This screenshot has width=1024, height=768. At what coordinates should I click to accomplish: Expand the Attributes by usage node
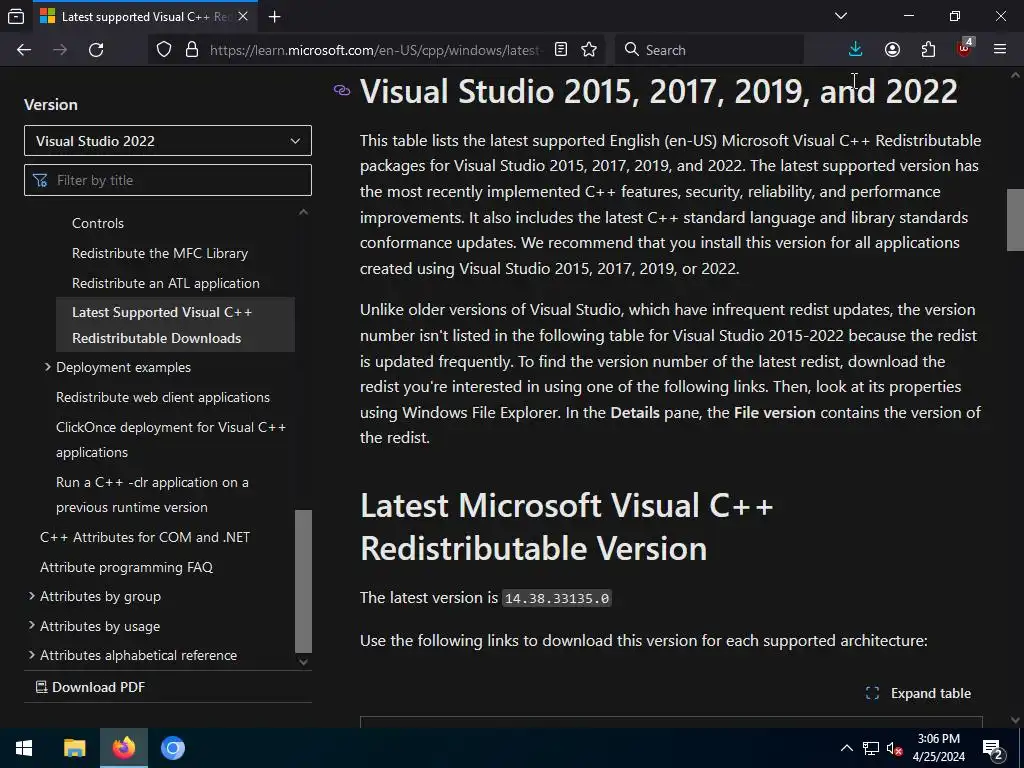coord(31,626)
